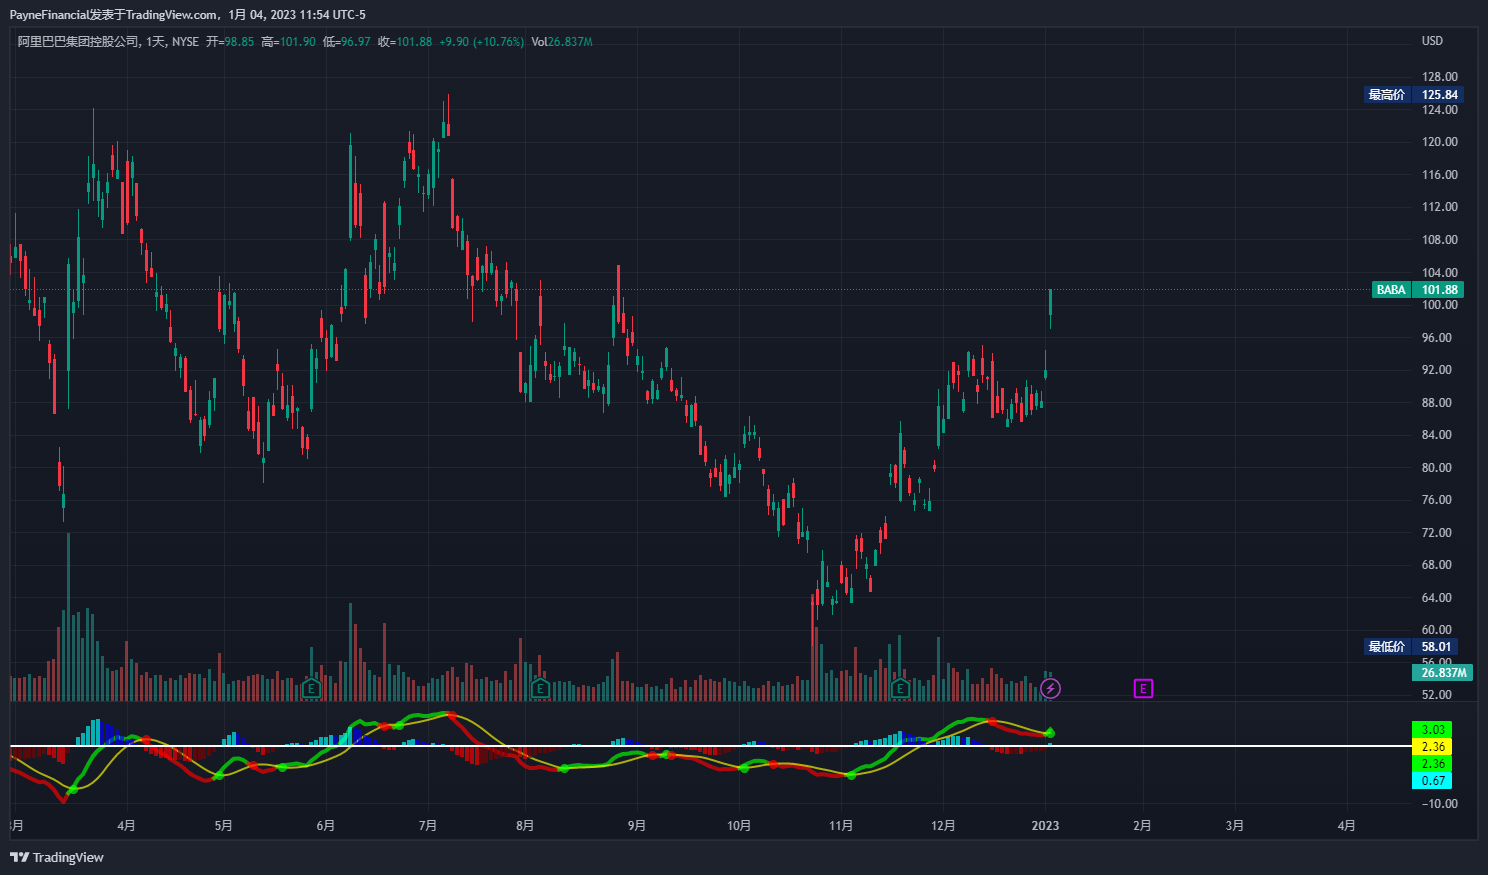
Task: Click the 52.00 price axis label
Action: point(1440,695)
